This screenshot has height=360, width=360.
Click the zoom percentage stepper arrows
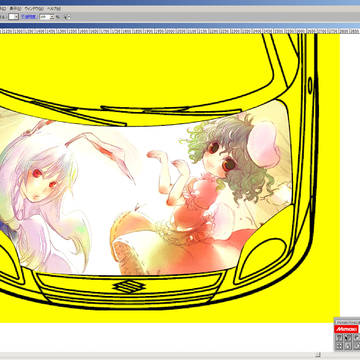tap(52, 17)
